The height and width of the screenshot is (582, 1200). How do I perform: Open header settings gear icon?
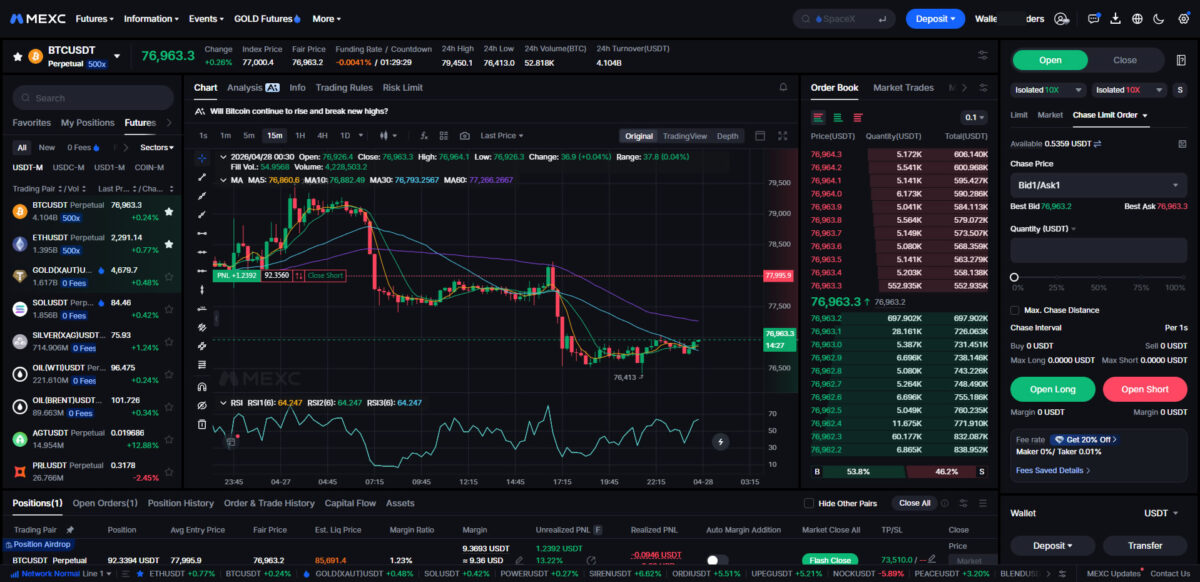(x=1183, y=18)
